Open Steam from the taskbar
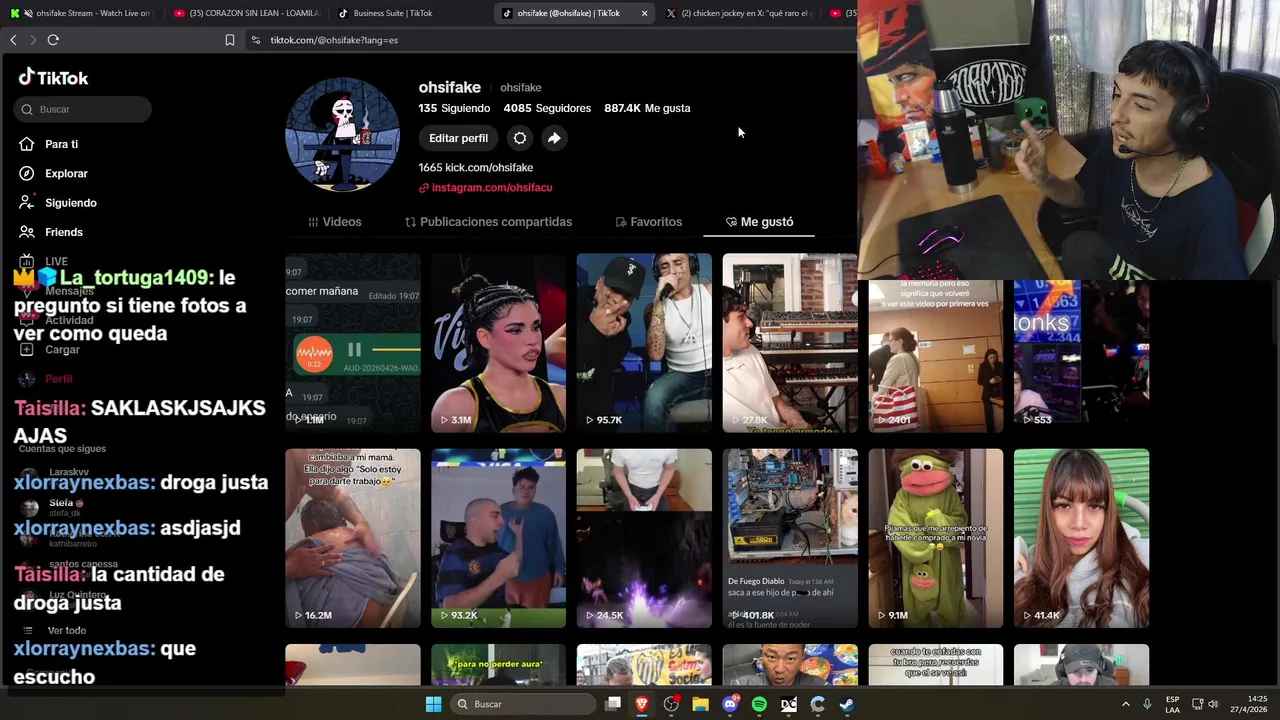 tap(847, 704)
